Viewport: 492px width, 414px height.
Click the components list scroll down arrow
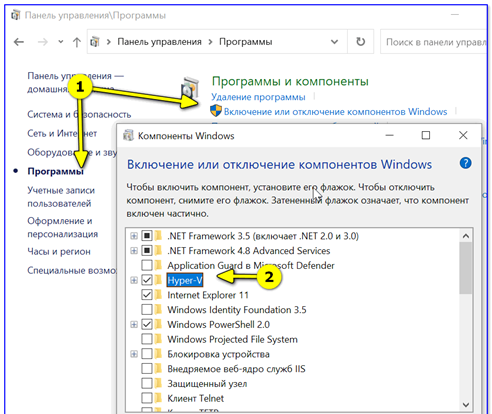[x=466, y=405]
